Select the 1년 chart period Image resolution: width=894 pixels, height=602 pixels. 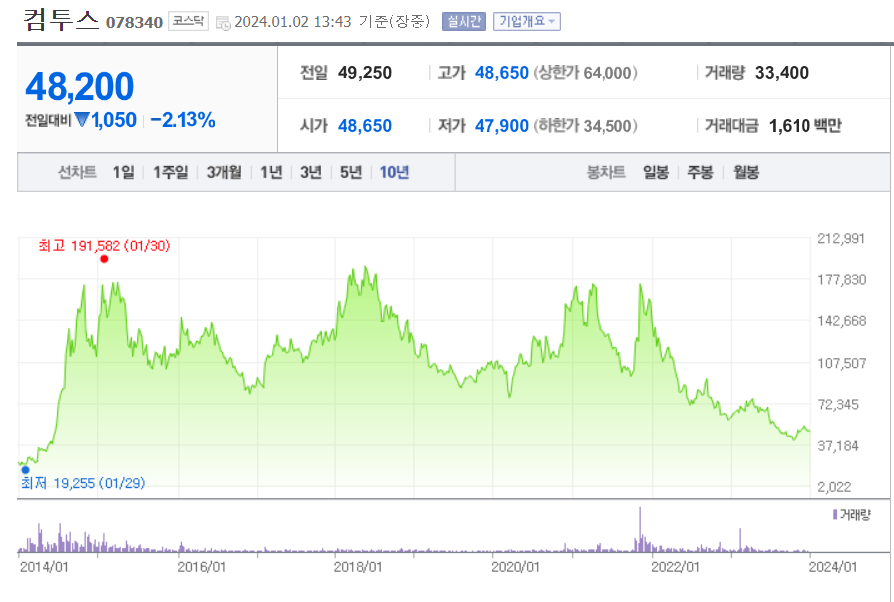(271, 172)
